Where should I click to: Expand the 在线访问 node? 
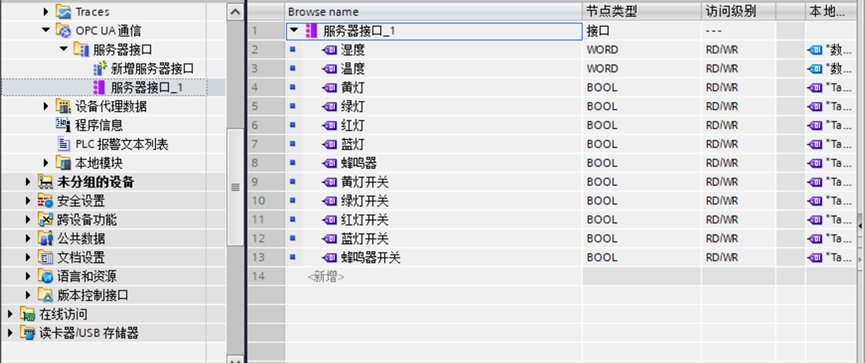10,314
